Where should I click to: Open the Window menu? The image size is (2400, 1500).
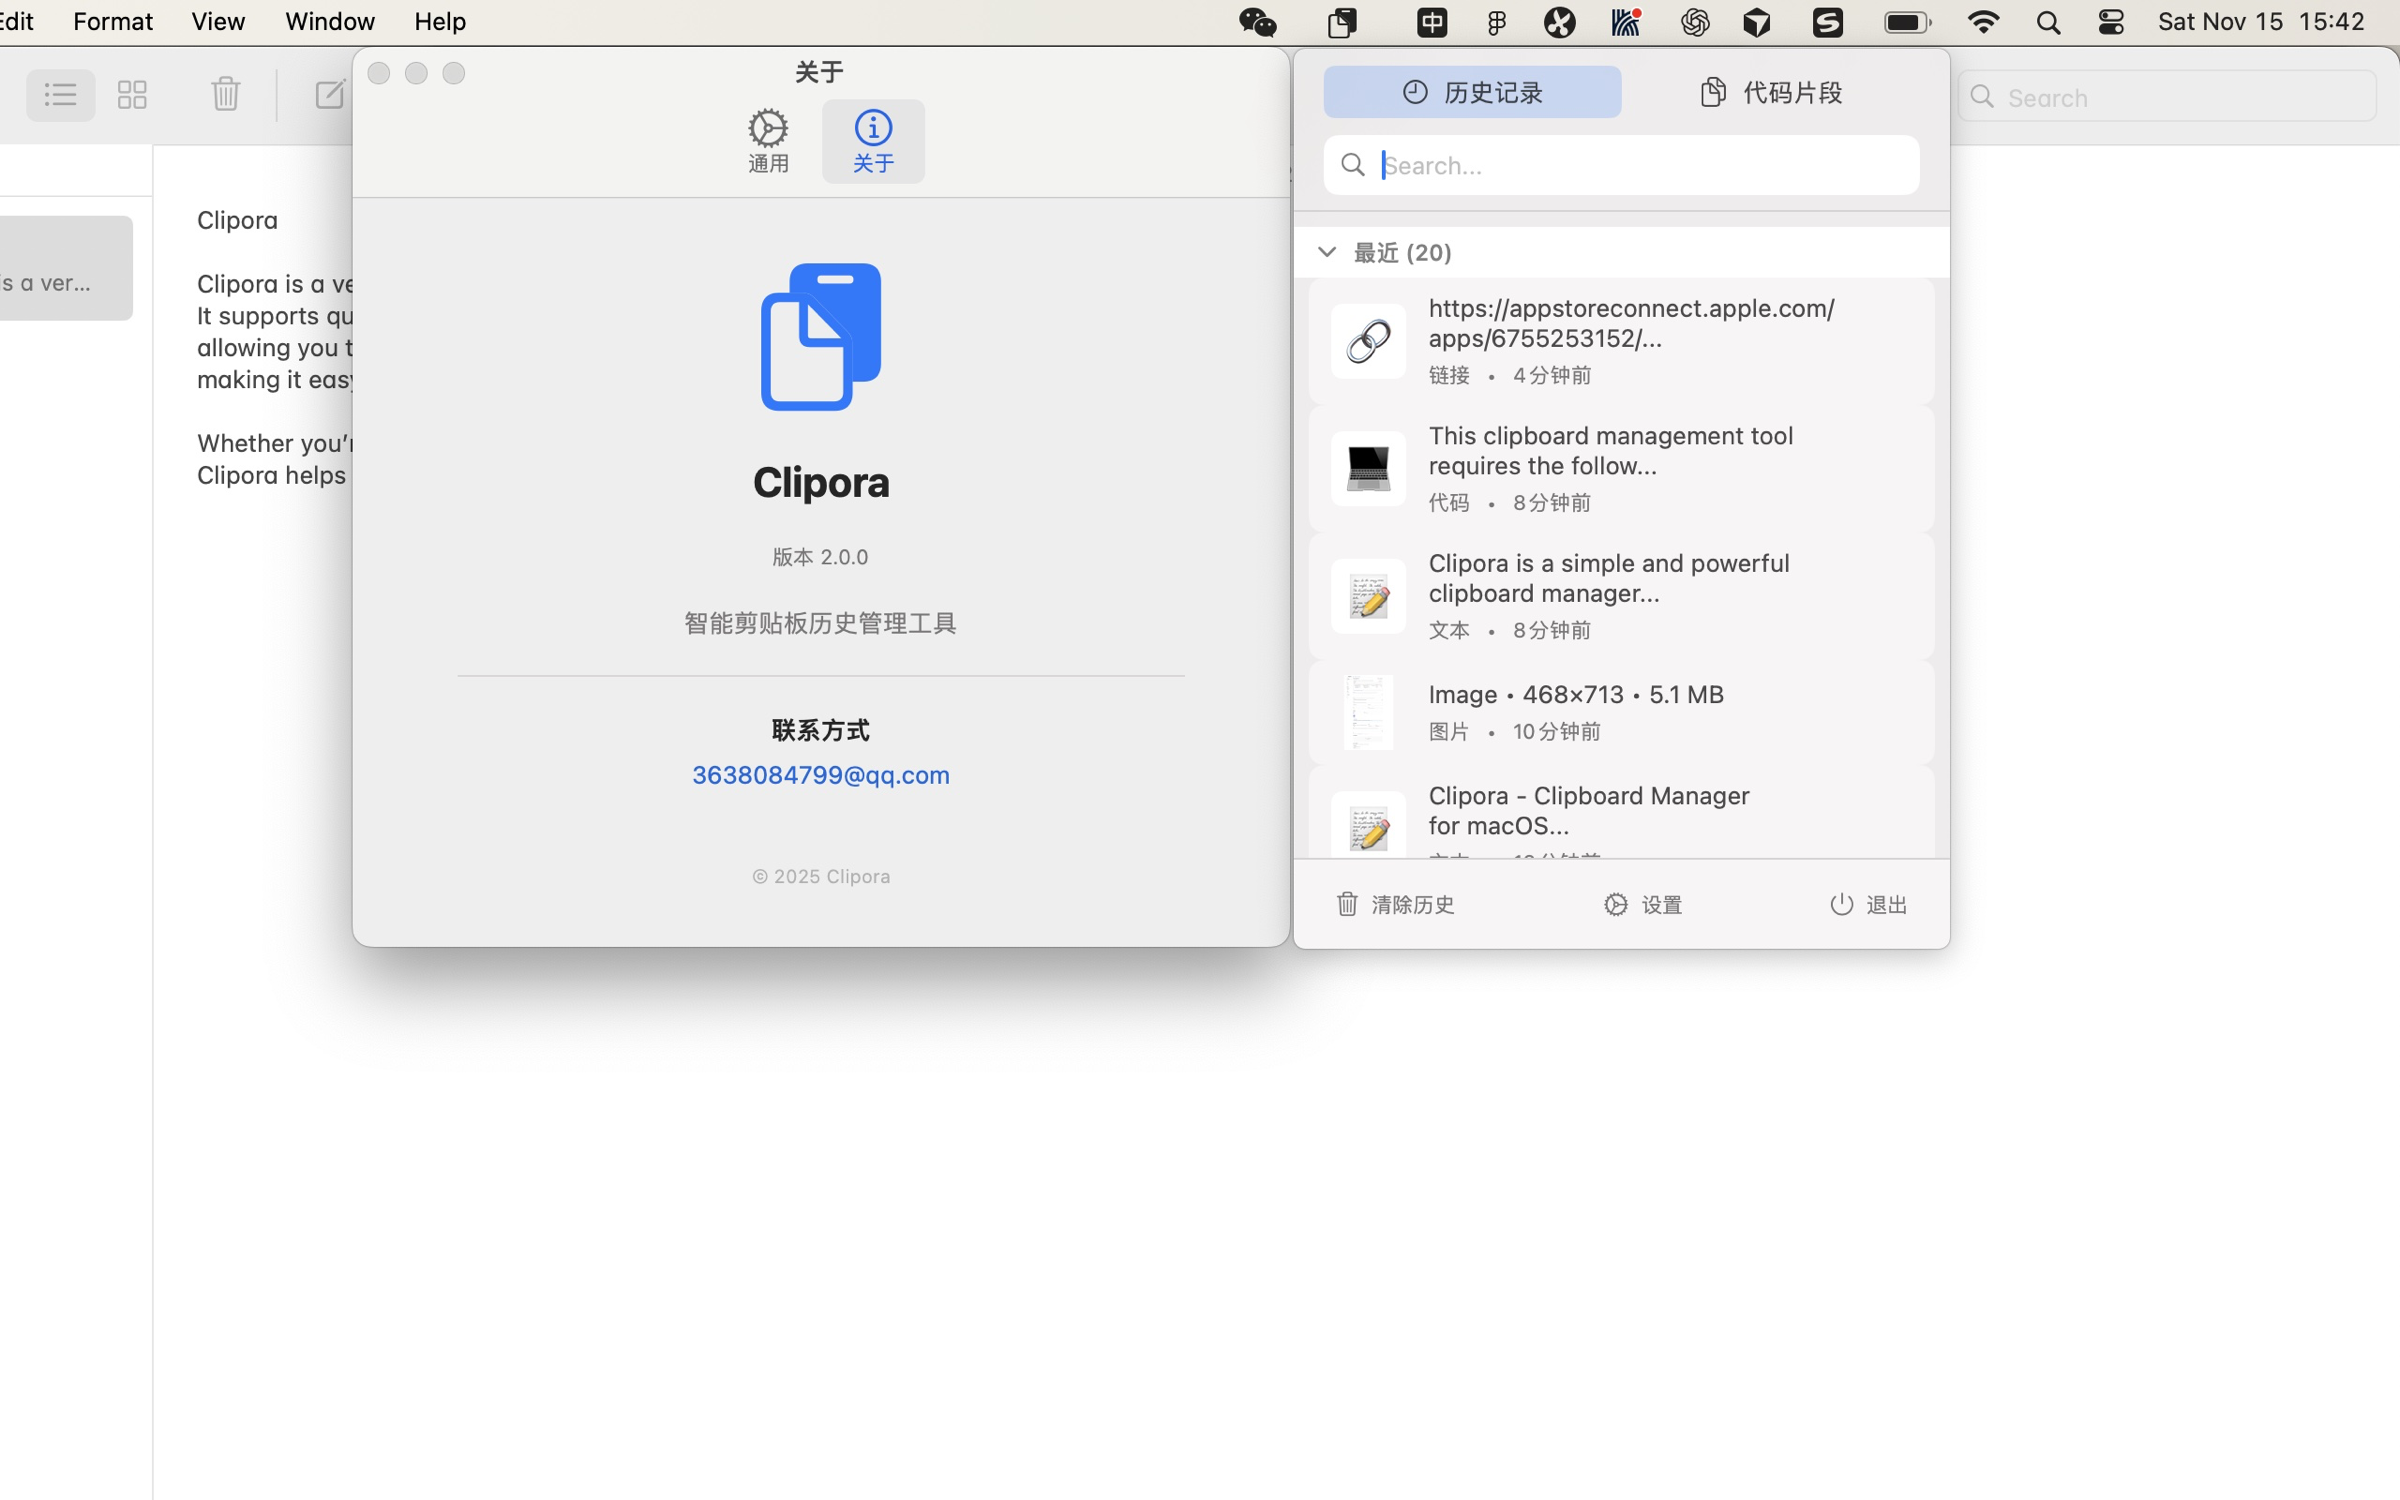pyautogui.click(x=329, y=21)
